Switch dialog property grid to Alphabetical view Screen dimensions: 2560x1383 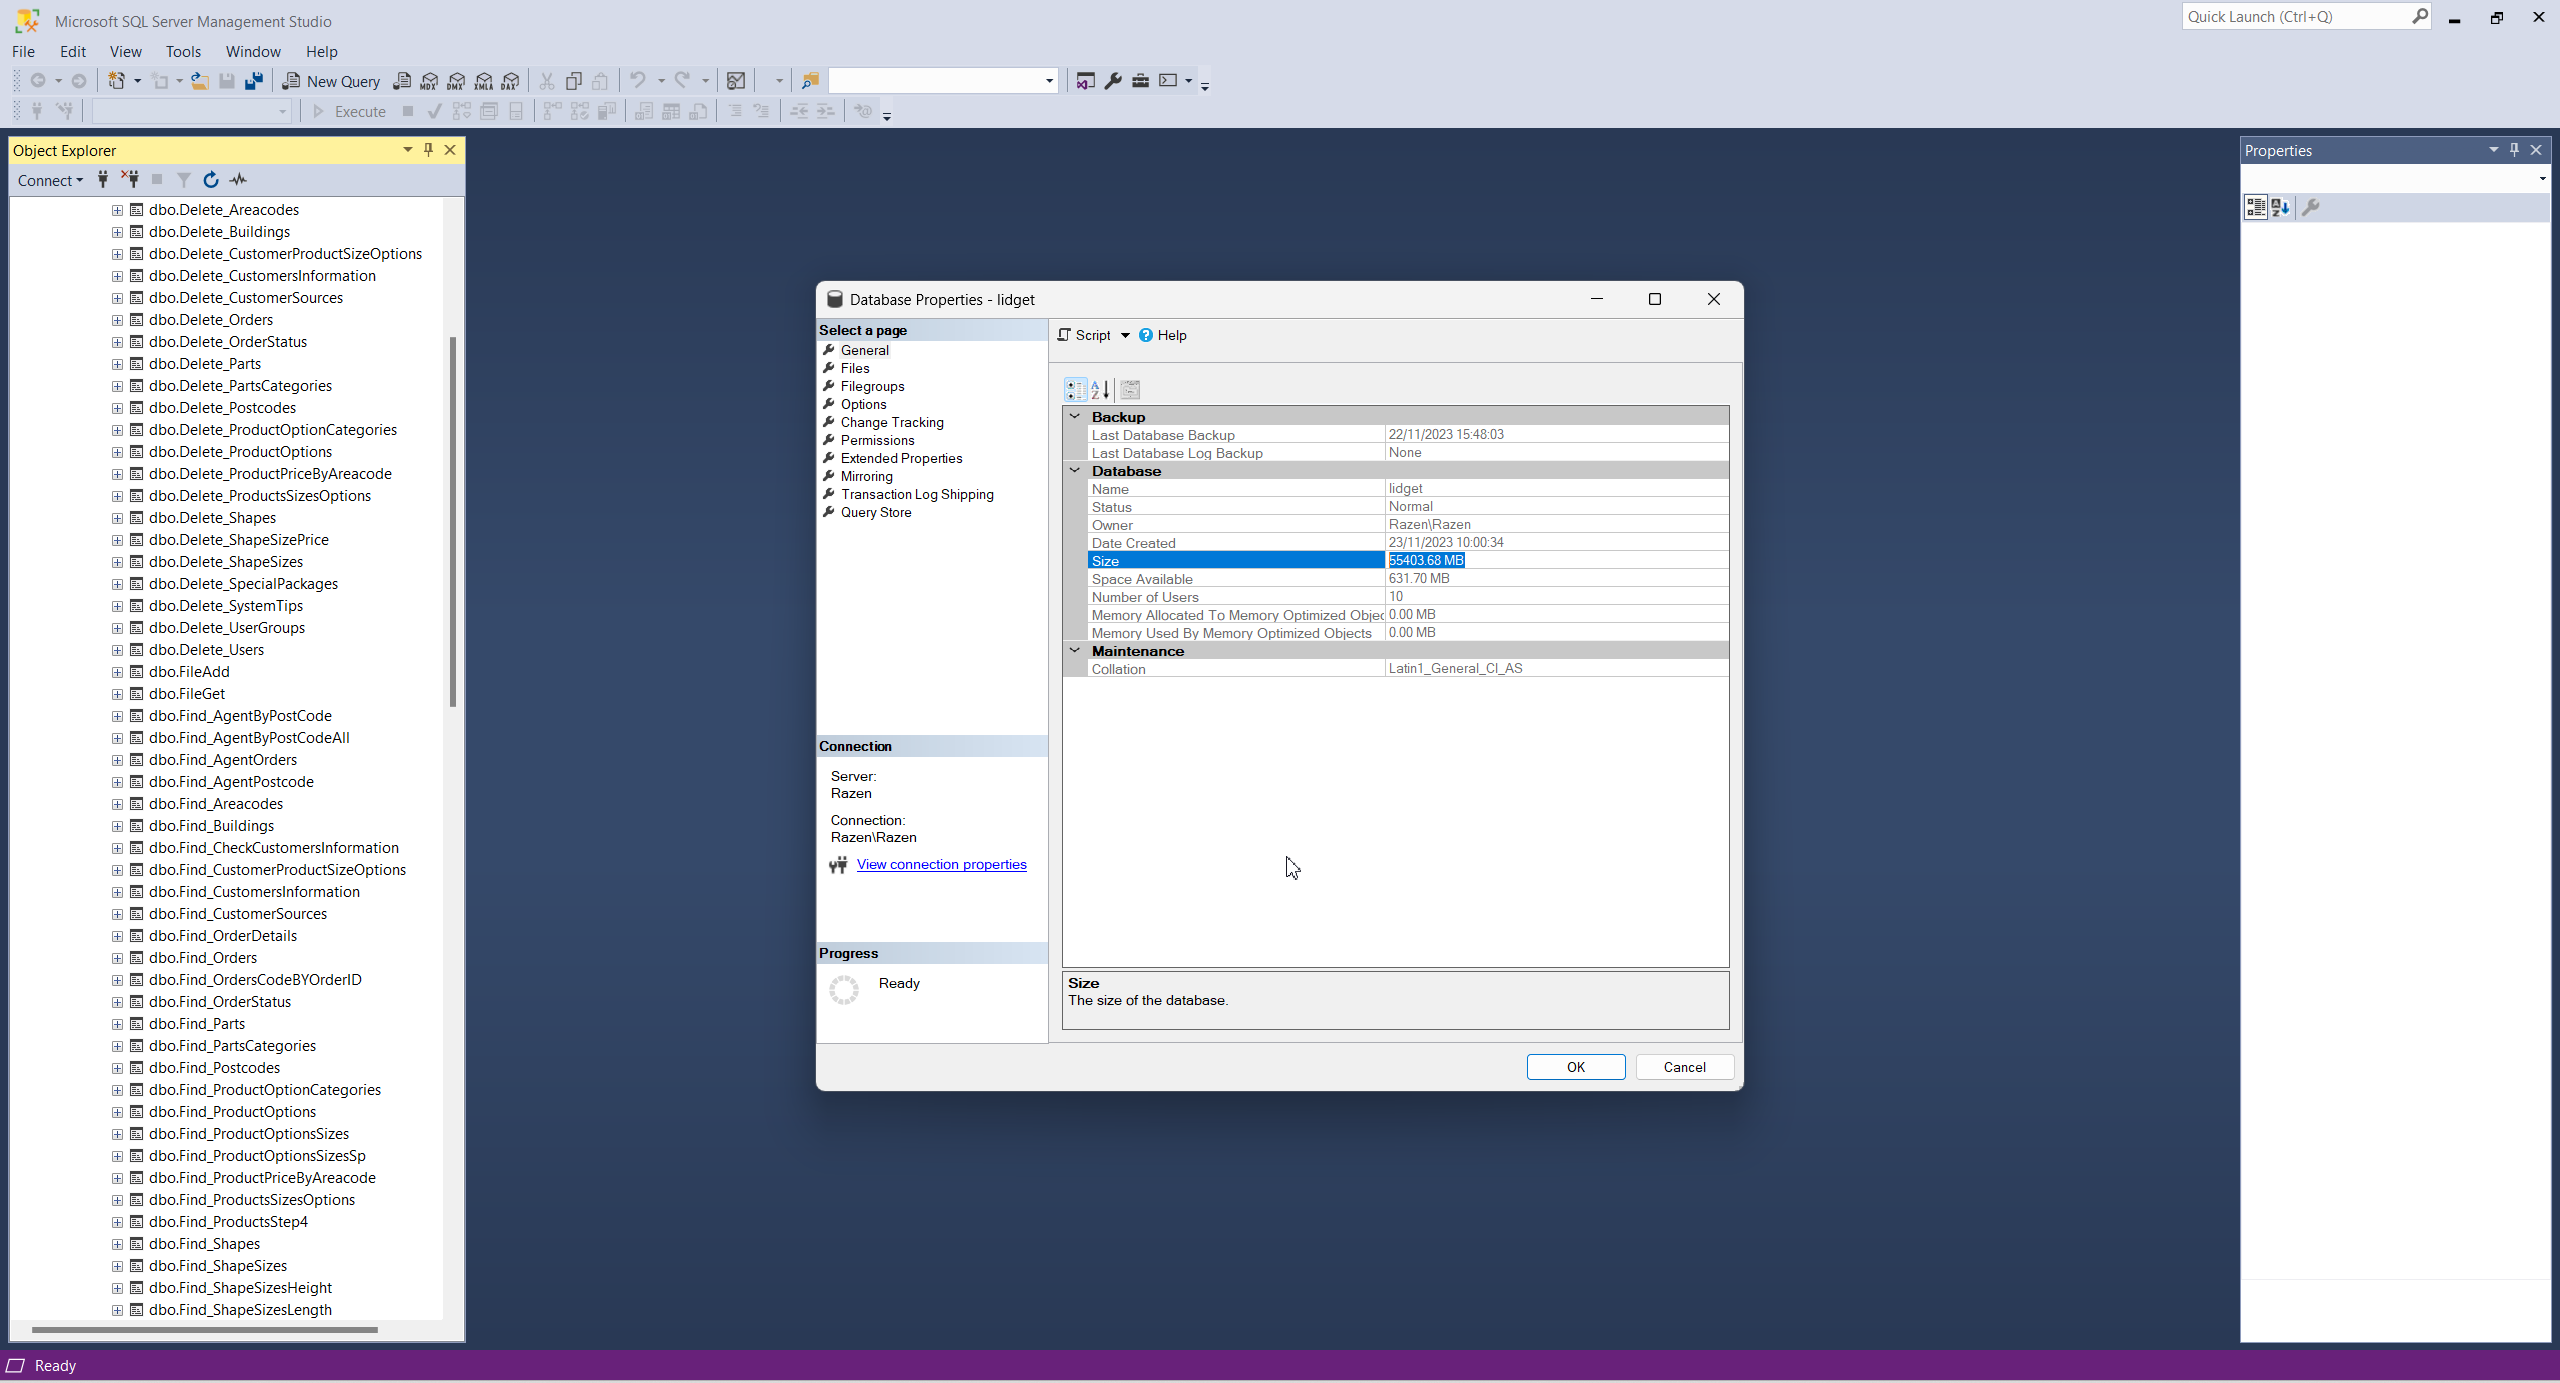click(1100, 390)
